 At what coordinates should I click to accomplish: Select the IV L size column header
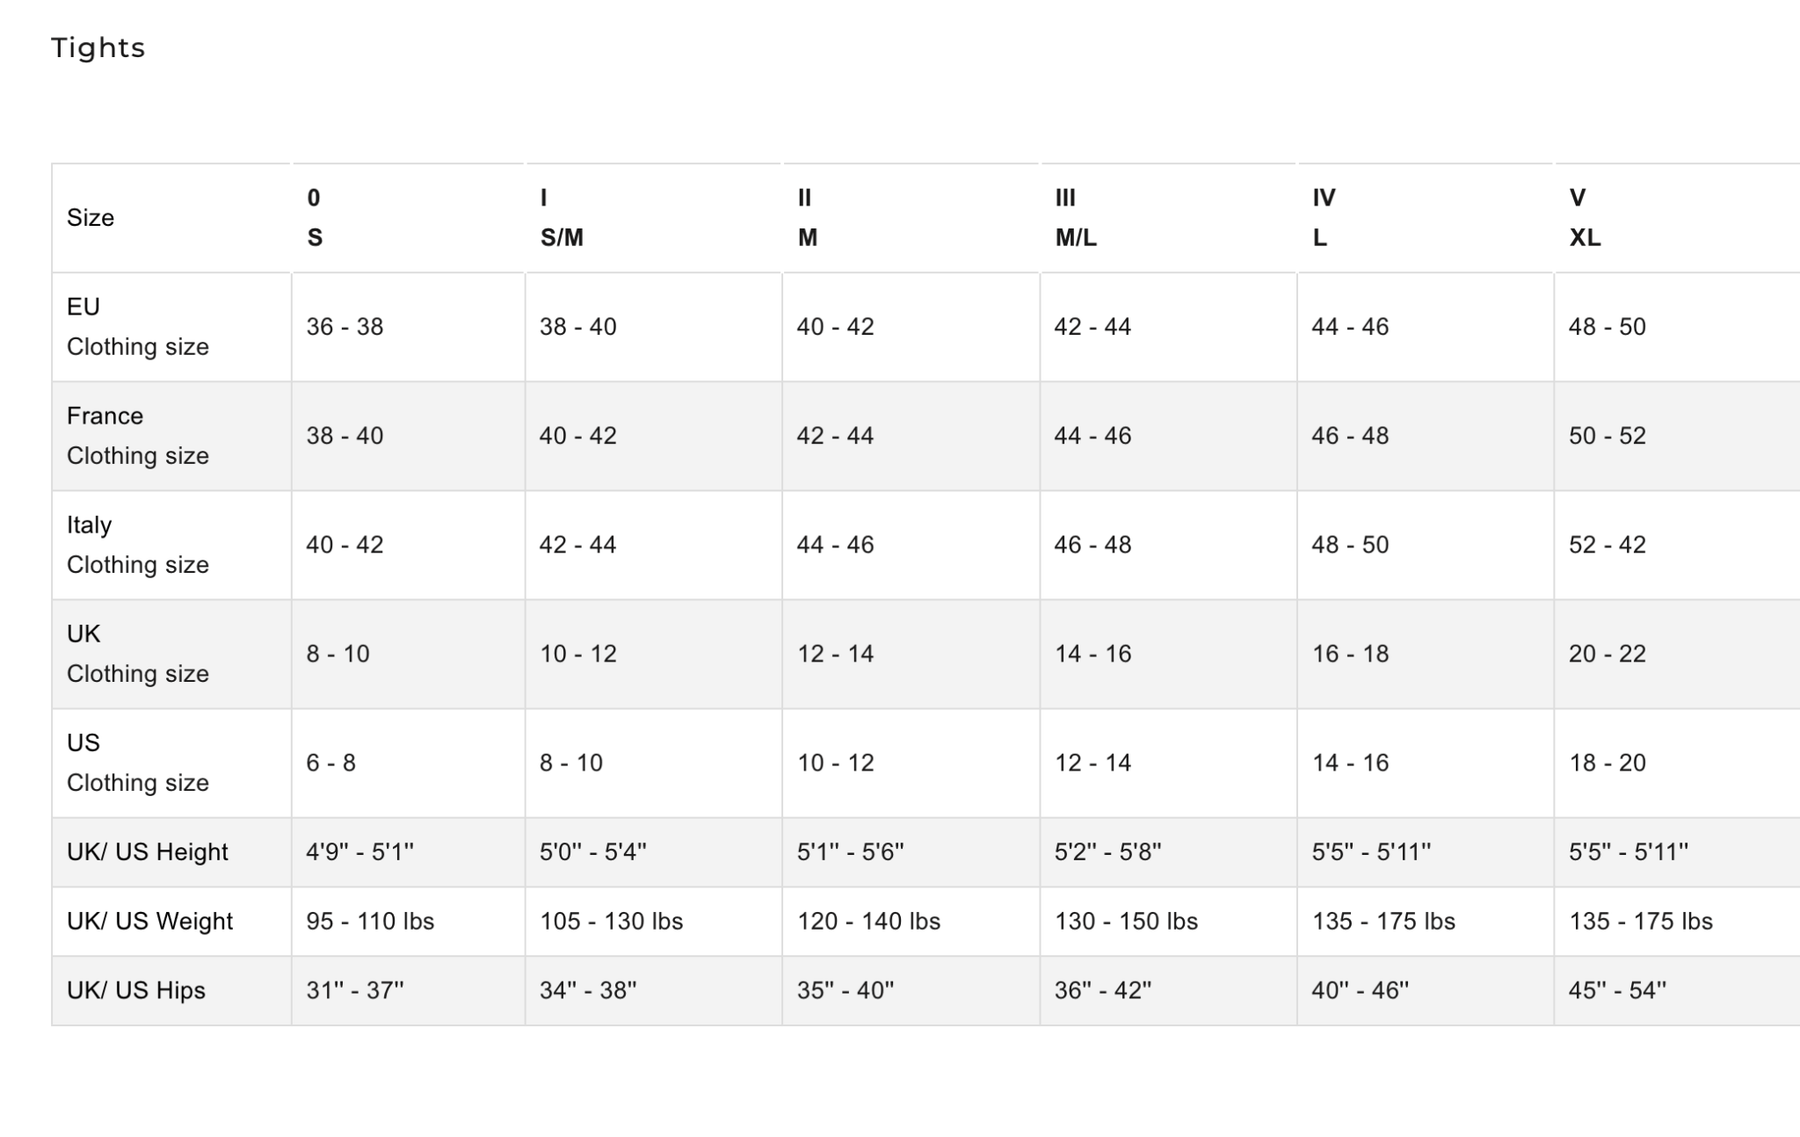pyautogui.click(x=1323, y=218)
